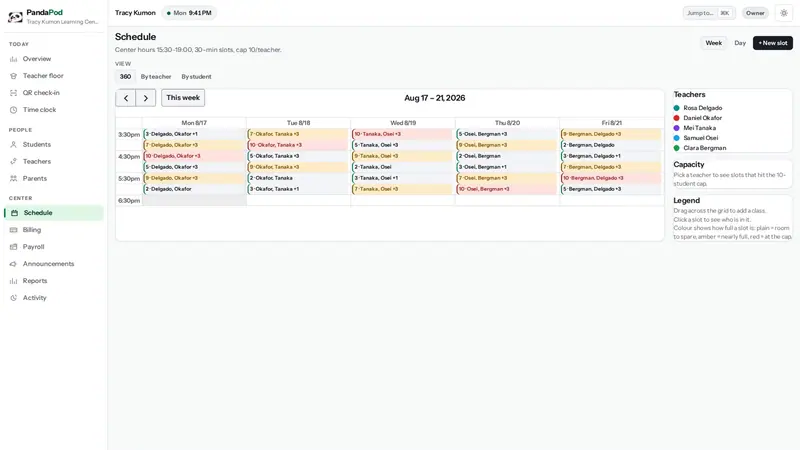Open Wednesday slot 2·Tanaka, Osei

(x=403, y=167)
